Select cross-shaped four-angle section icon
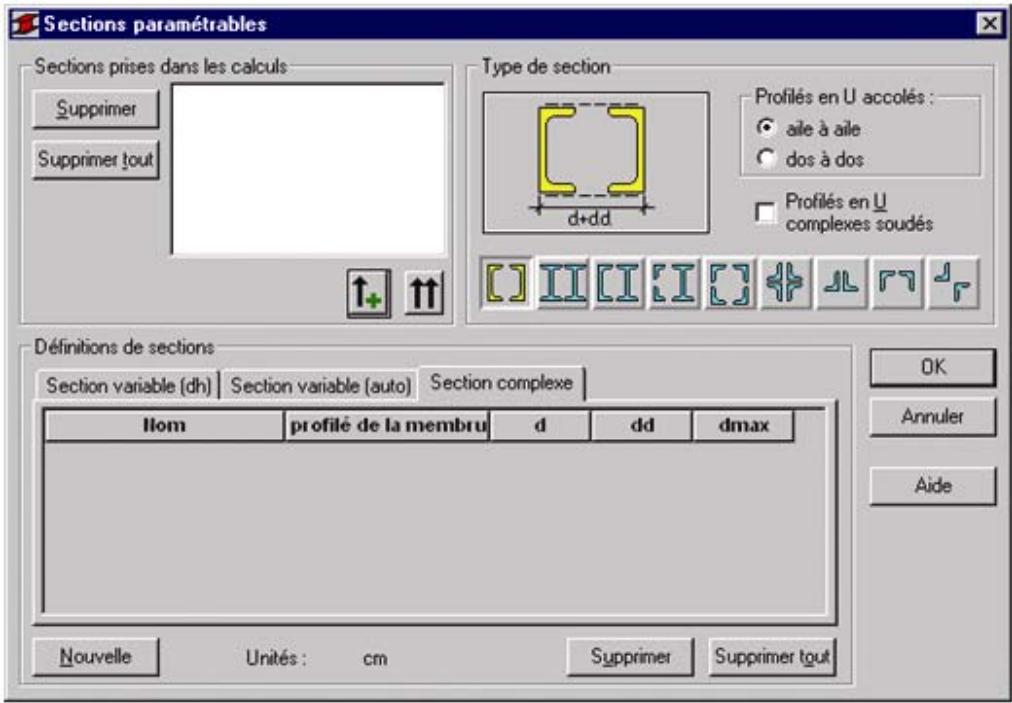Viewport: 1012px width, 703px height. coord(785,283)
